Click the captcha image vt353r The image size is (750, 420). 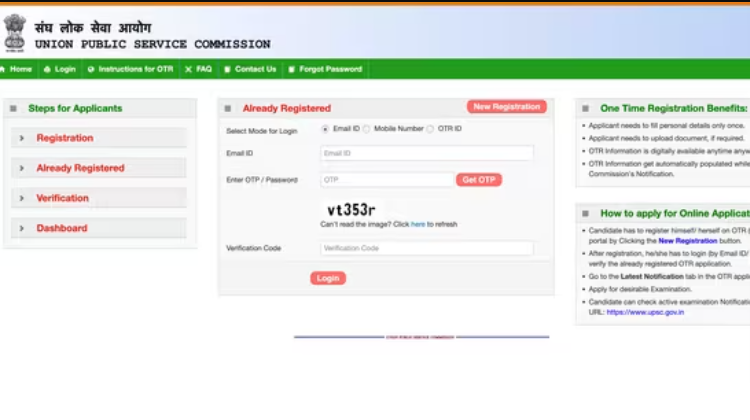coord(351,210)
